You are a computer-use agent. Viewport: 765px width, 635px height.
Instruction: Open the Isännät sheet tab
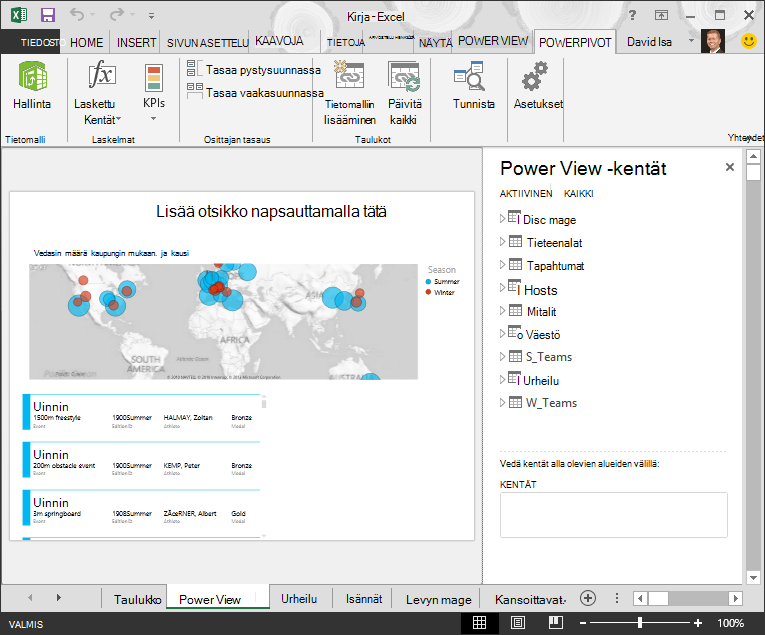pyautogui.click(x=364, y=599)
